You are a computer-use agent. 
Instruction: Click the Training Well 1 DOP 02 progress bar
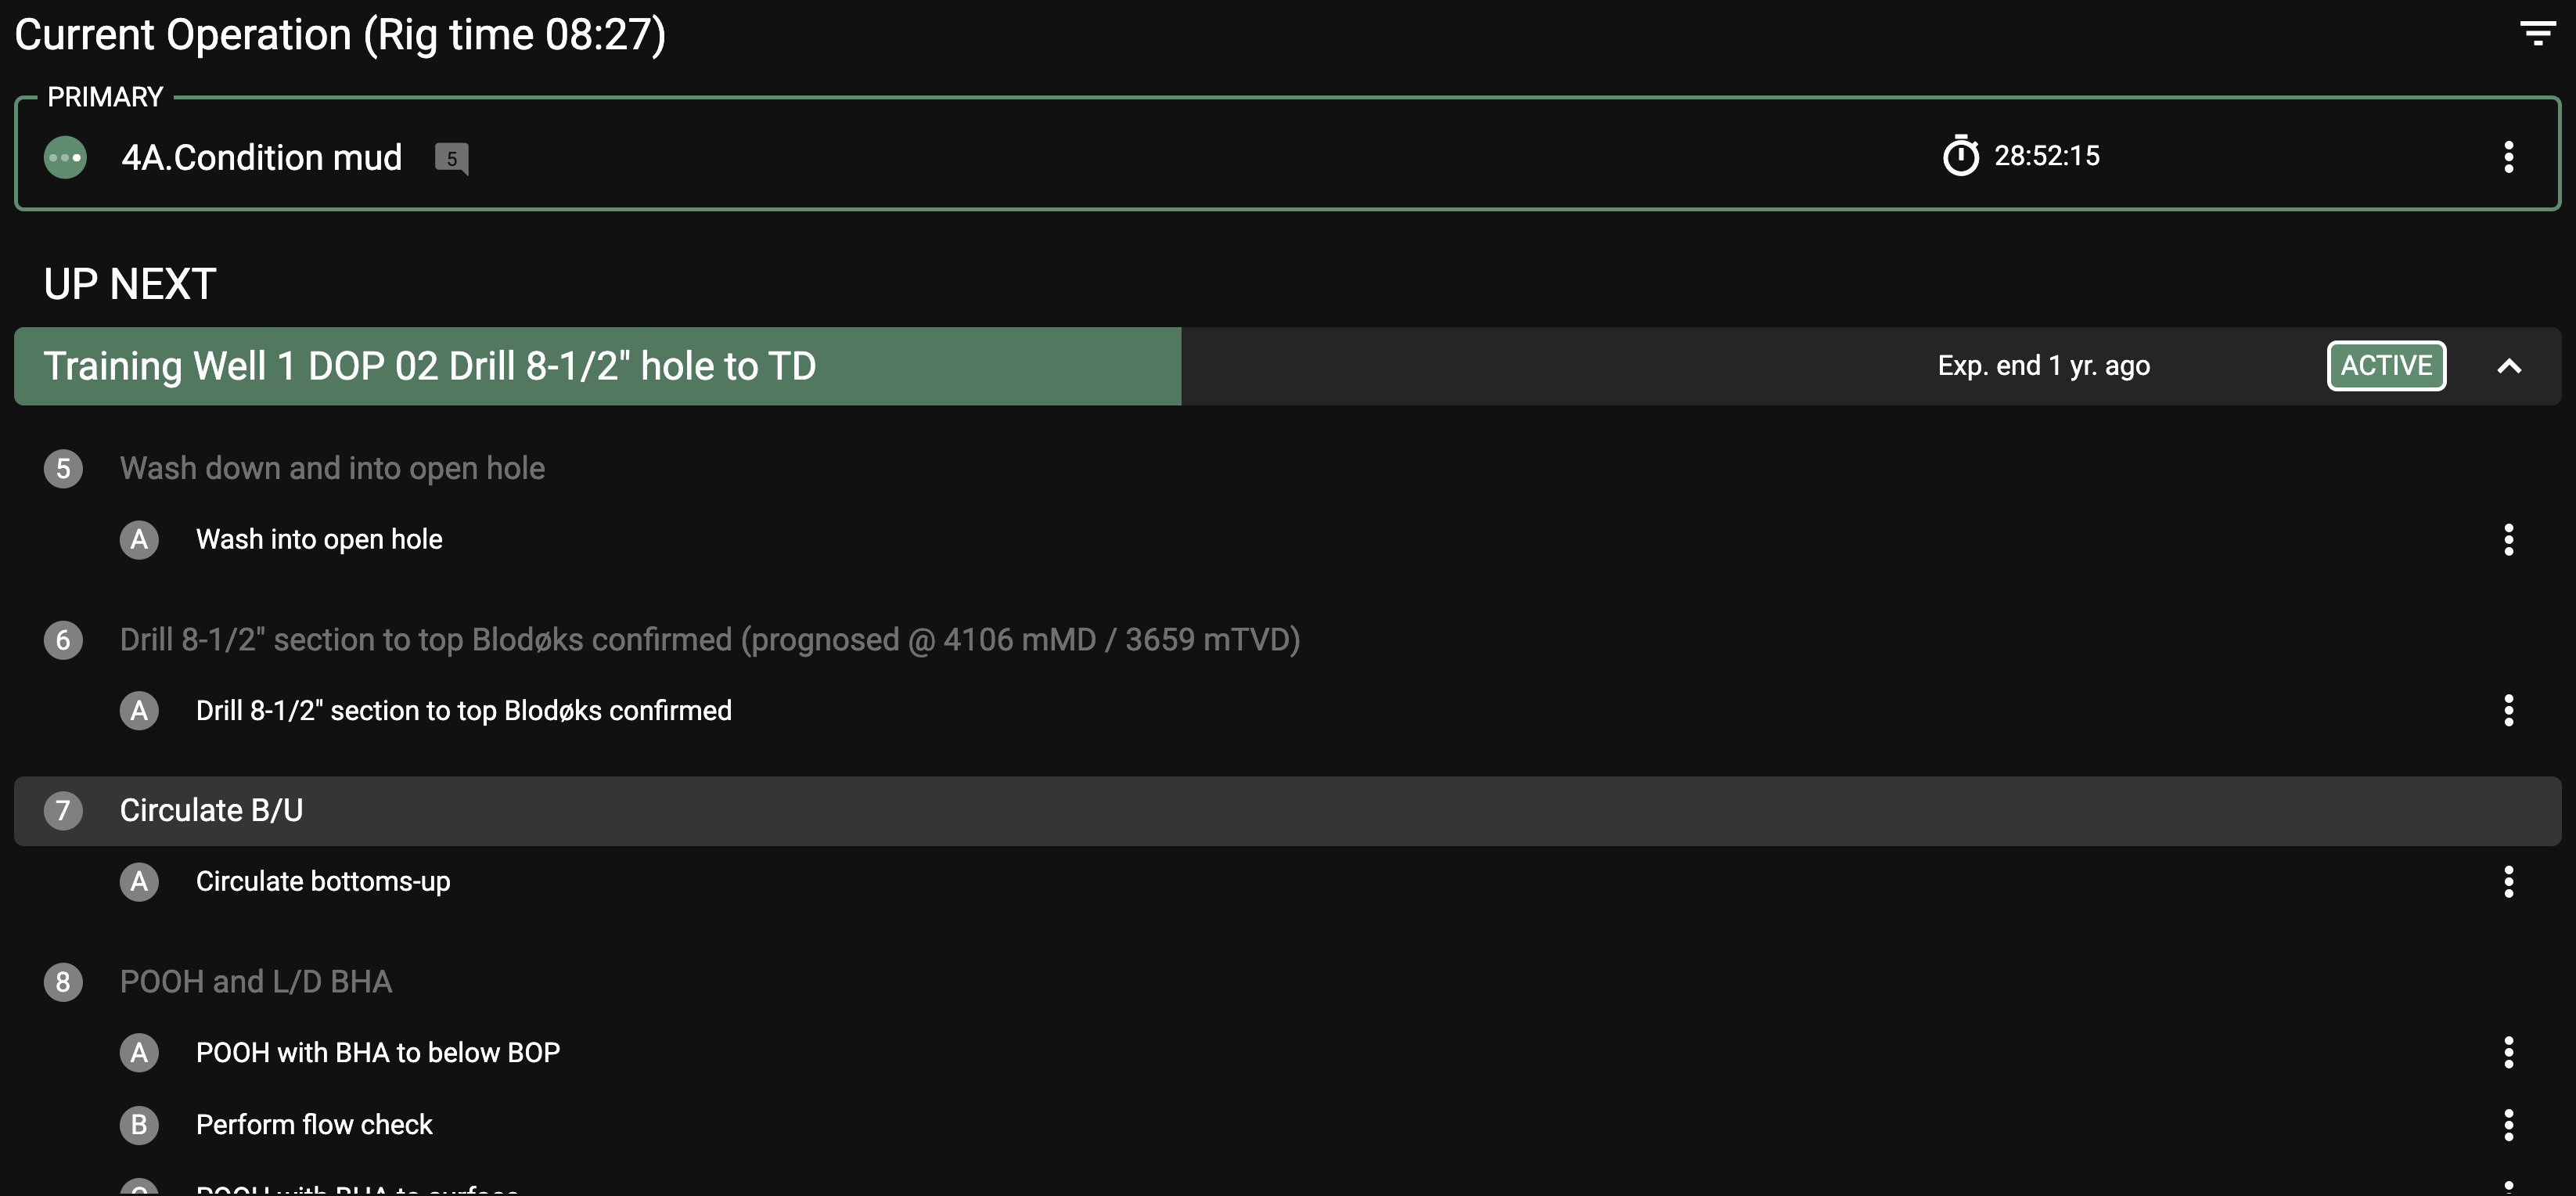tap(597, 366)
